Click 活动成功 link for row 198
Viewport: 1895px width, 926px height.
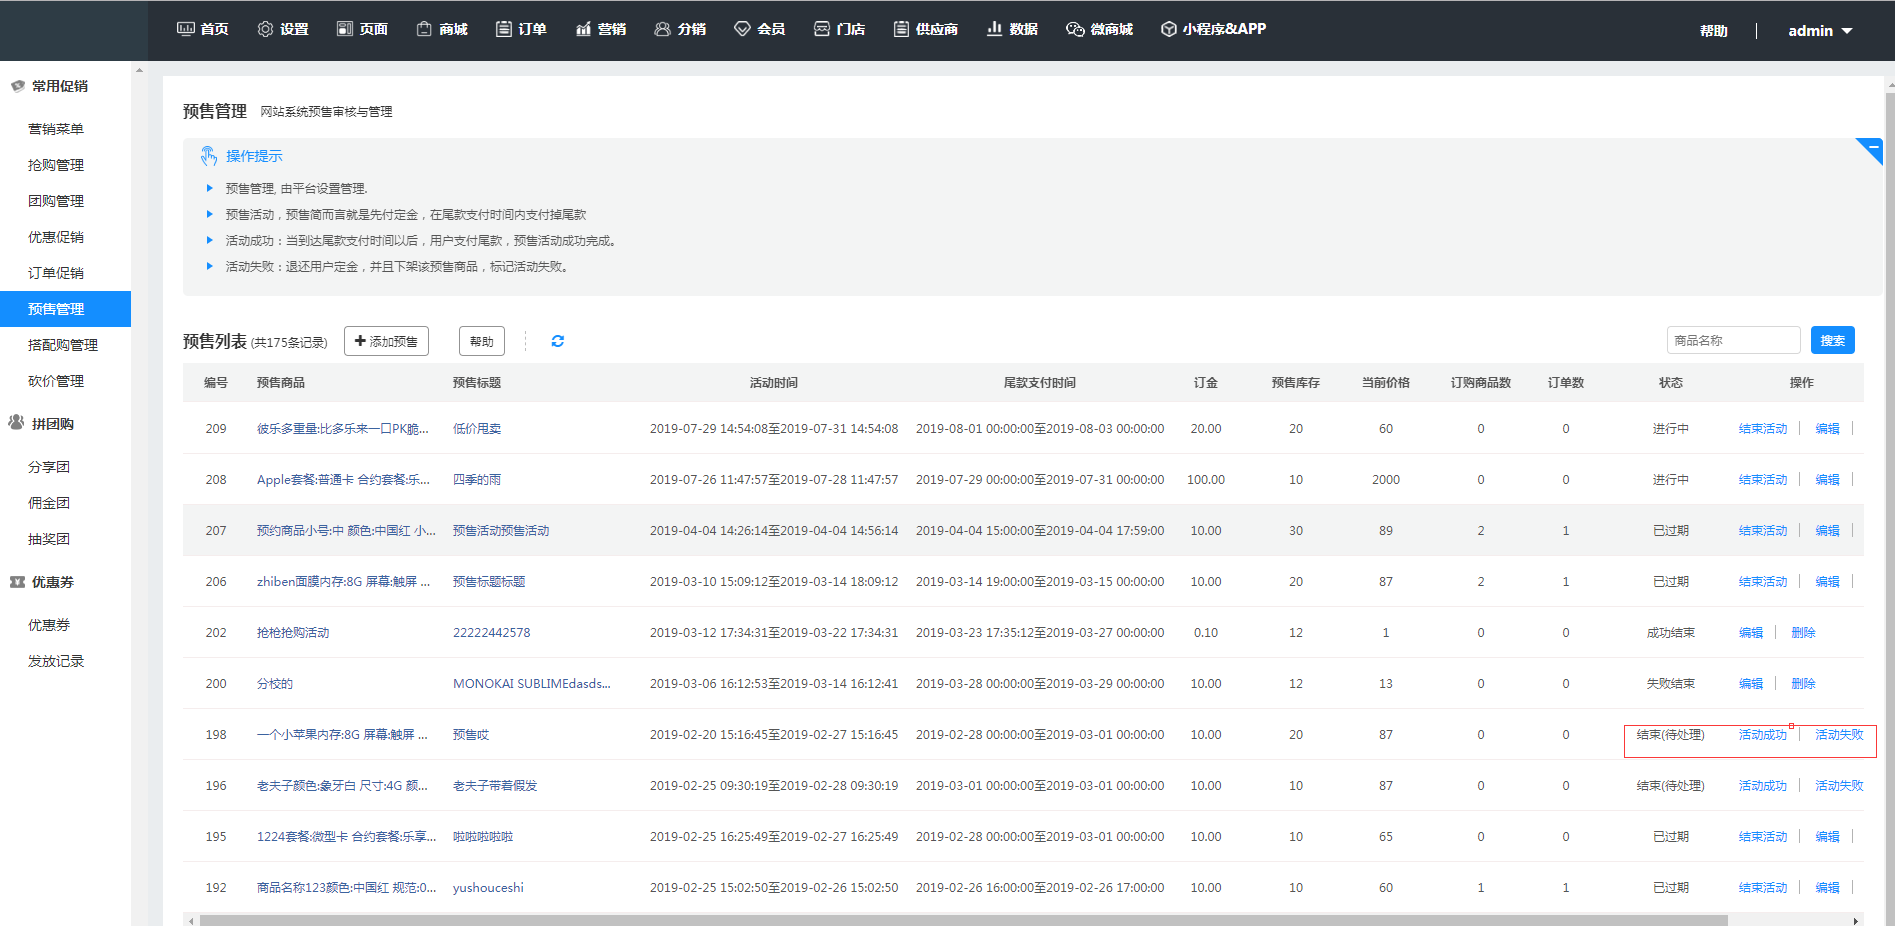point(1762,735)
